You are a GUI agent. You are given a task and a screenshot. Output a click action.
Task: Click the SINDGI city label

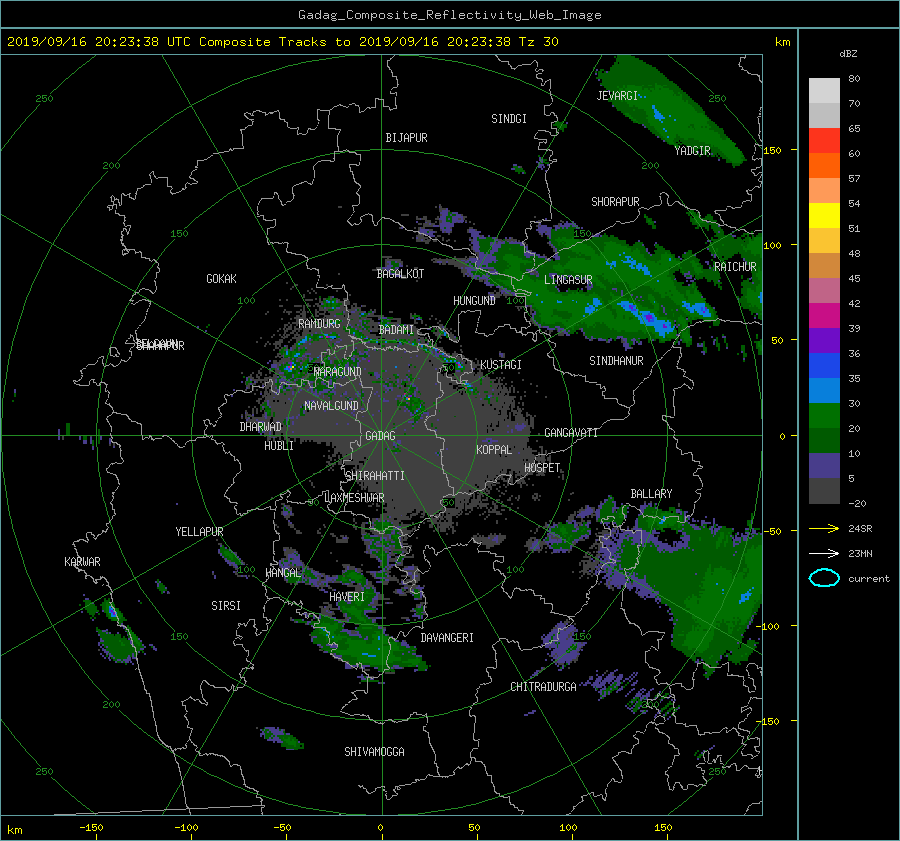[509, 119]
